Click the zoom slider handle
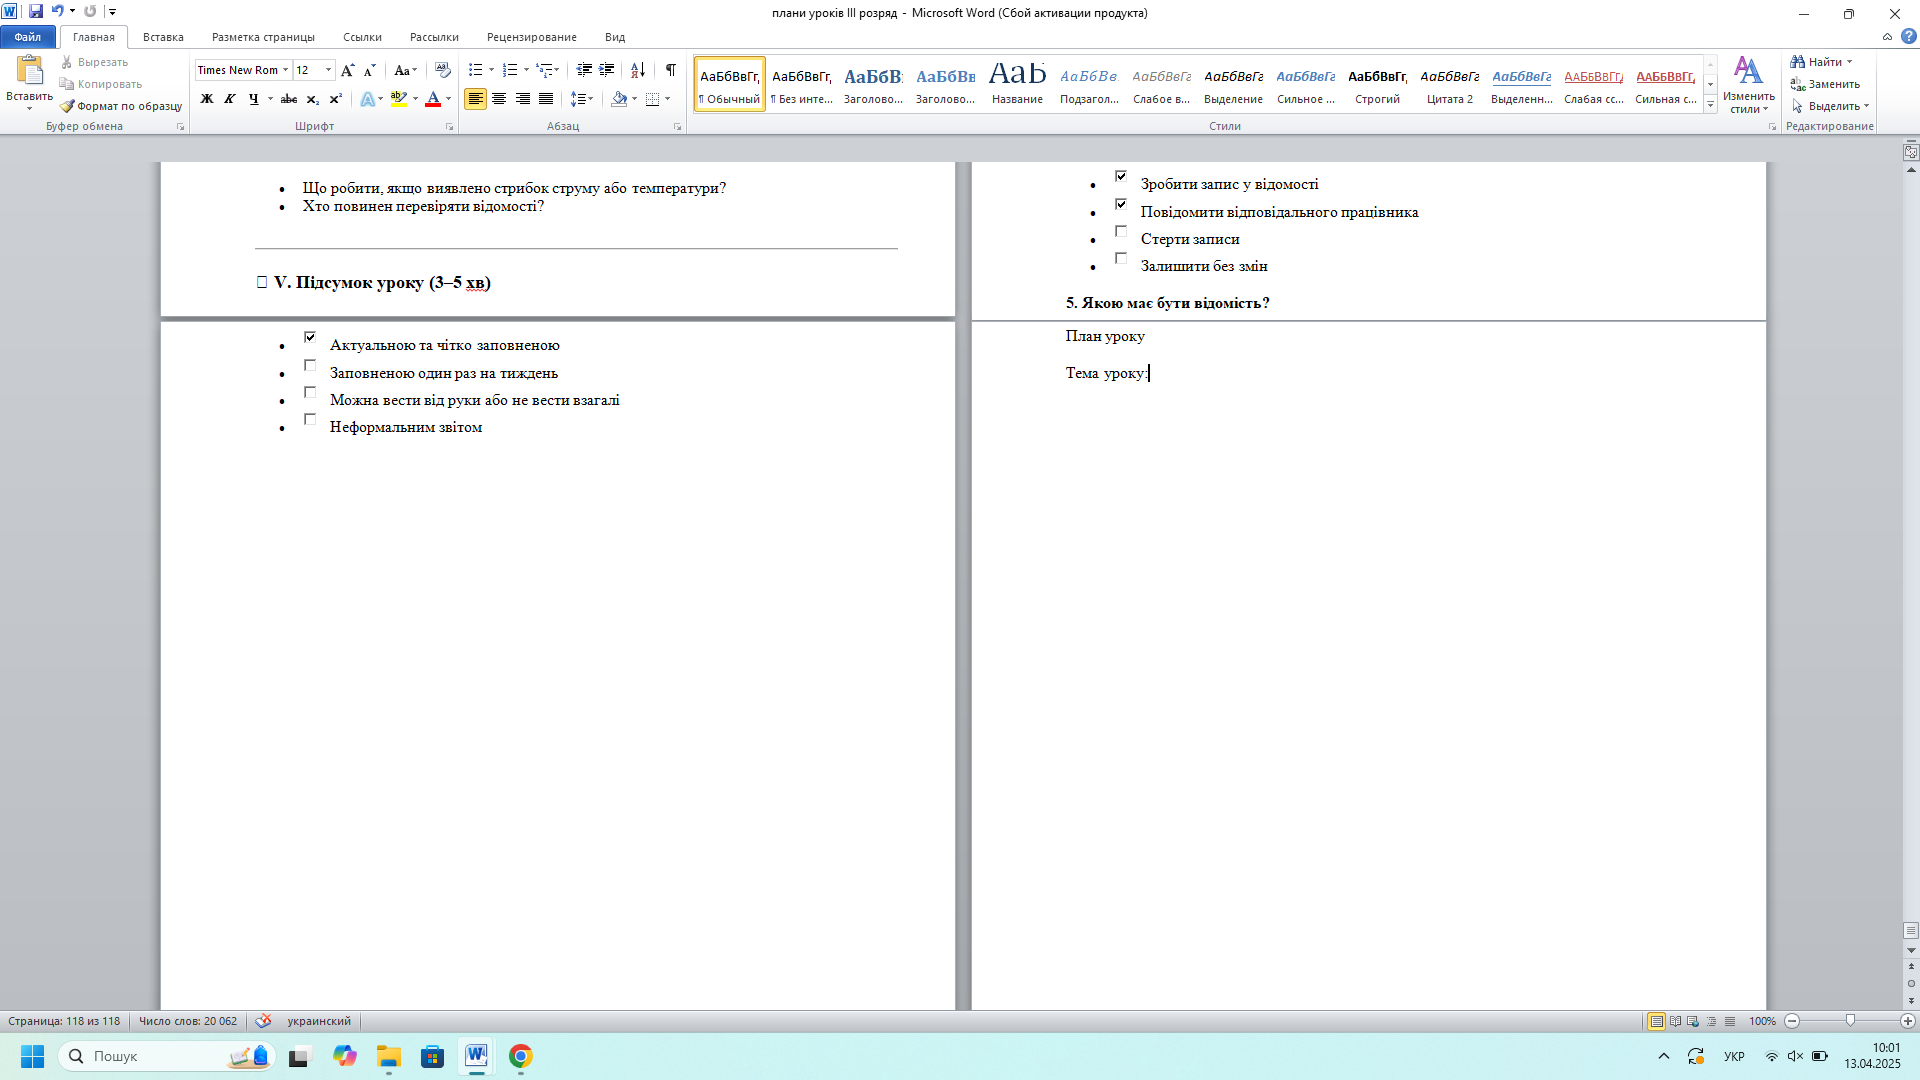The height and width of the screenshot is (1080, 1920). tap(1850, 1021)
